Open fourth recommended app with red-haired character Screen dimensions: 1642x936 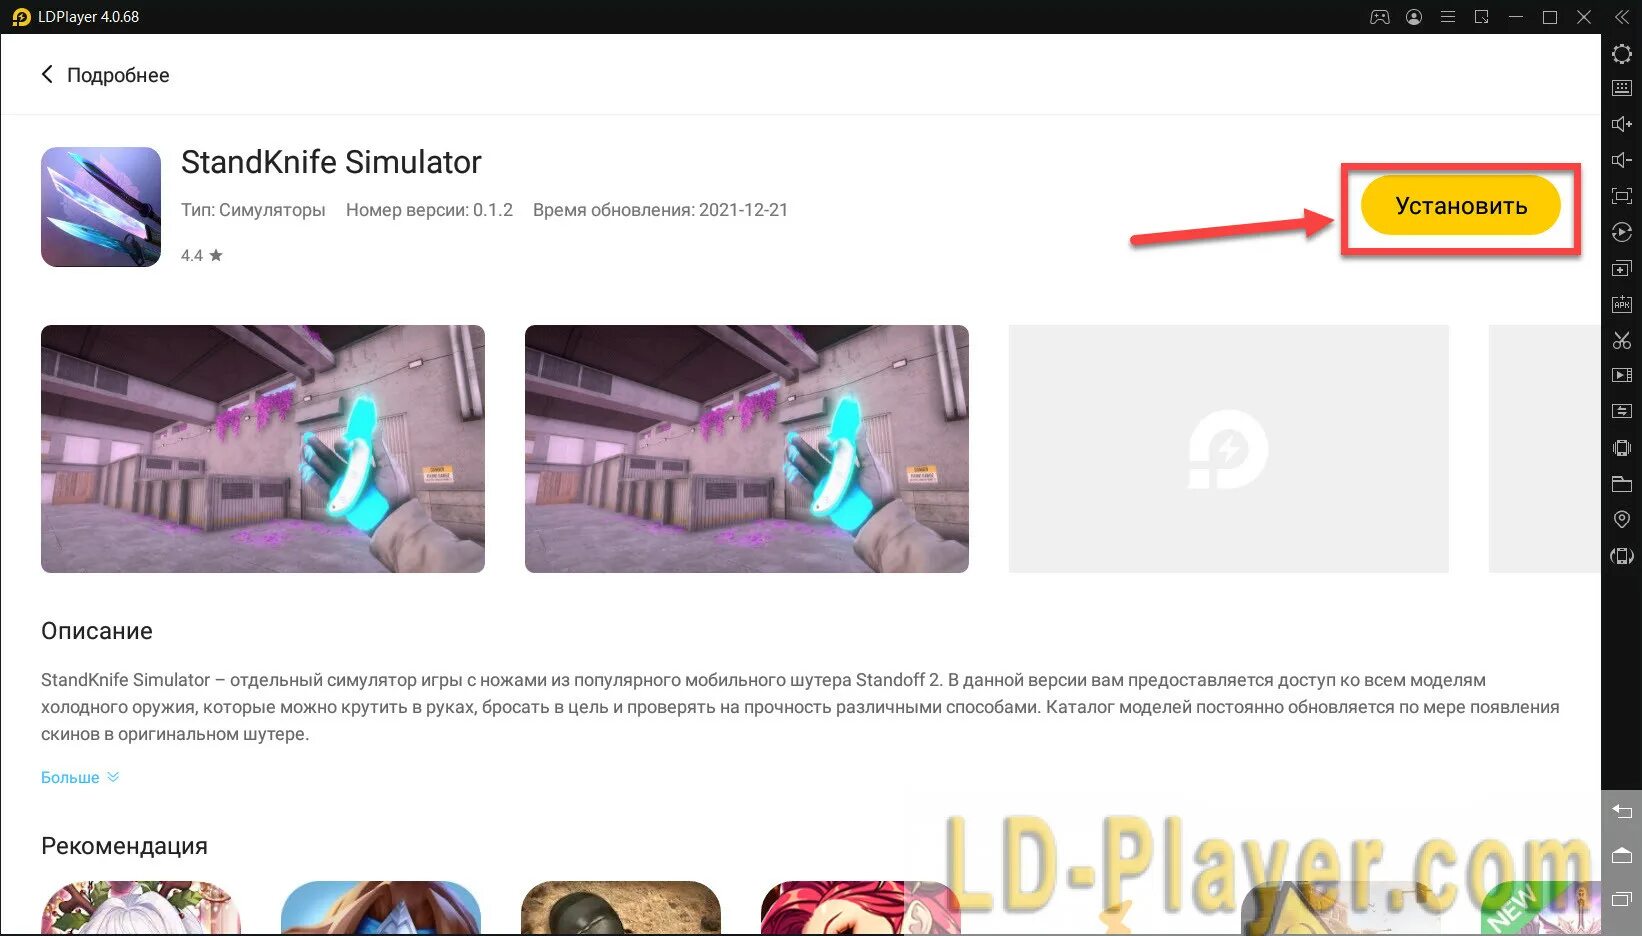(861, 908)
